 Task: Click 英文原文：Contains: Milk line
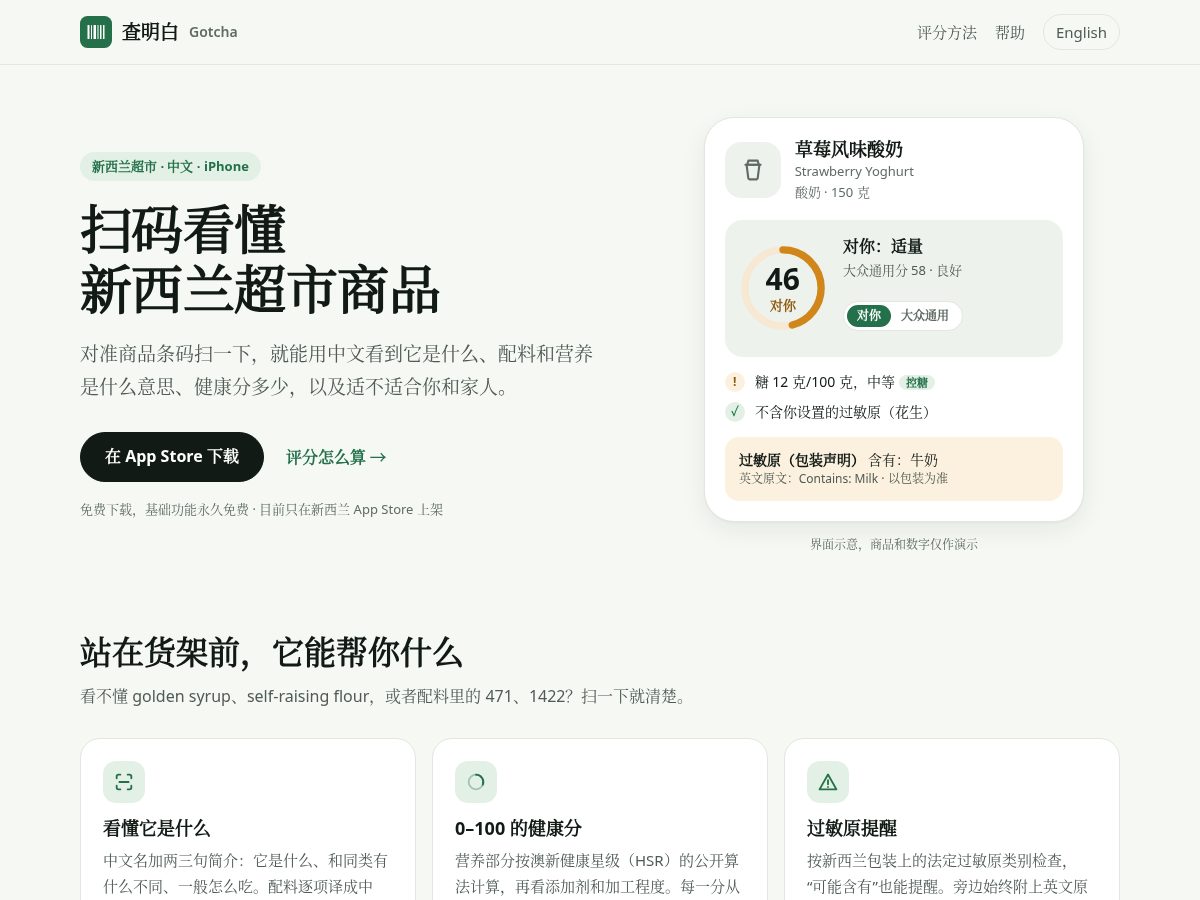(x=843, y=479)
